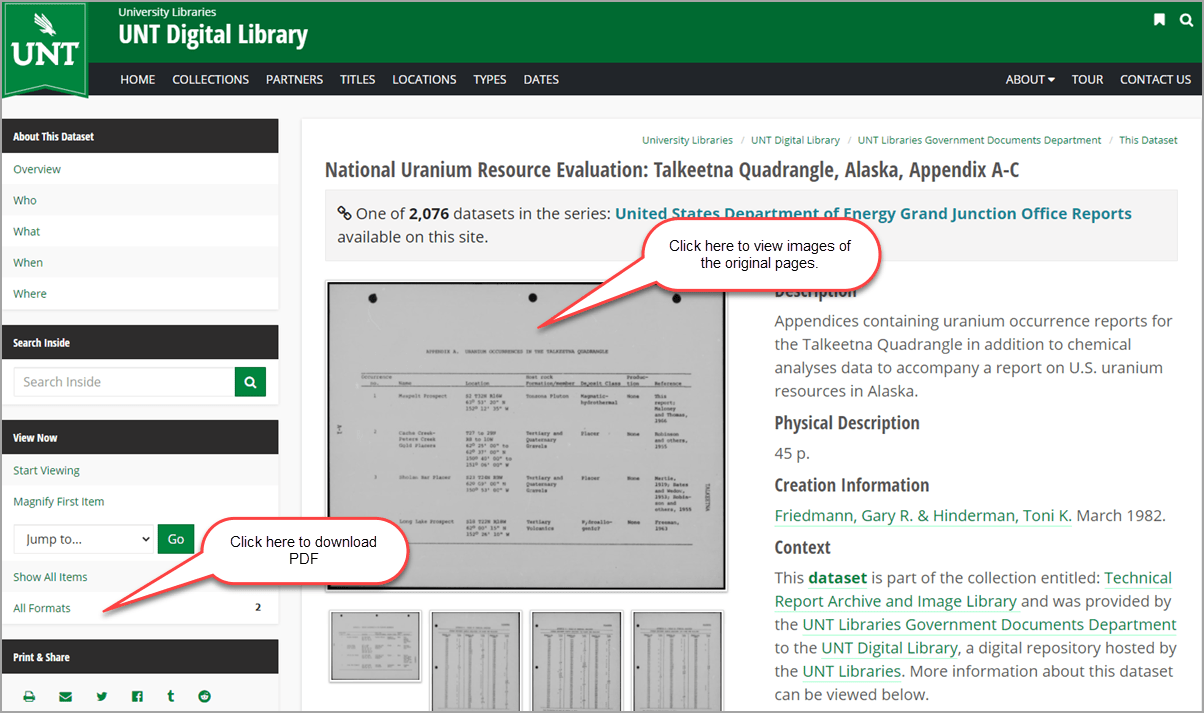1204x713 pixels.
Task: Submit Search Inside with the green magnifier button
Action: point(250,381)
